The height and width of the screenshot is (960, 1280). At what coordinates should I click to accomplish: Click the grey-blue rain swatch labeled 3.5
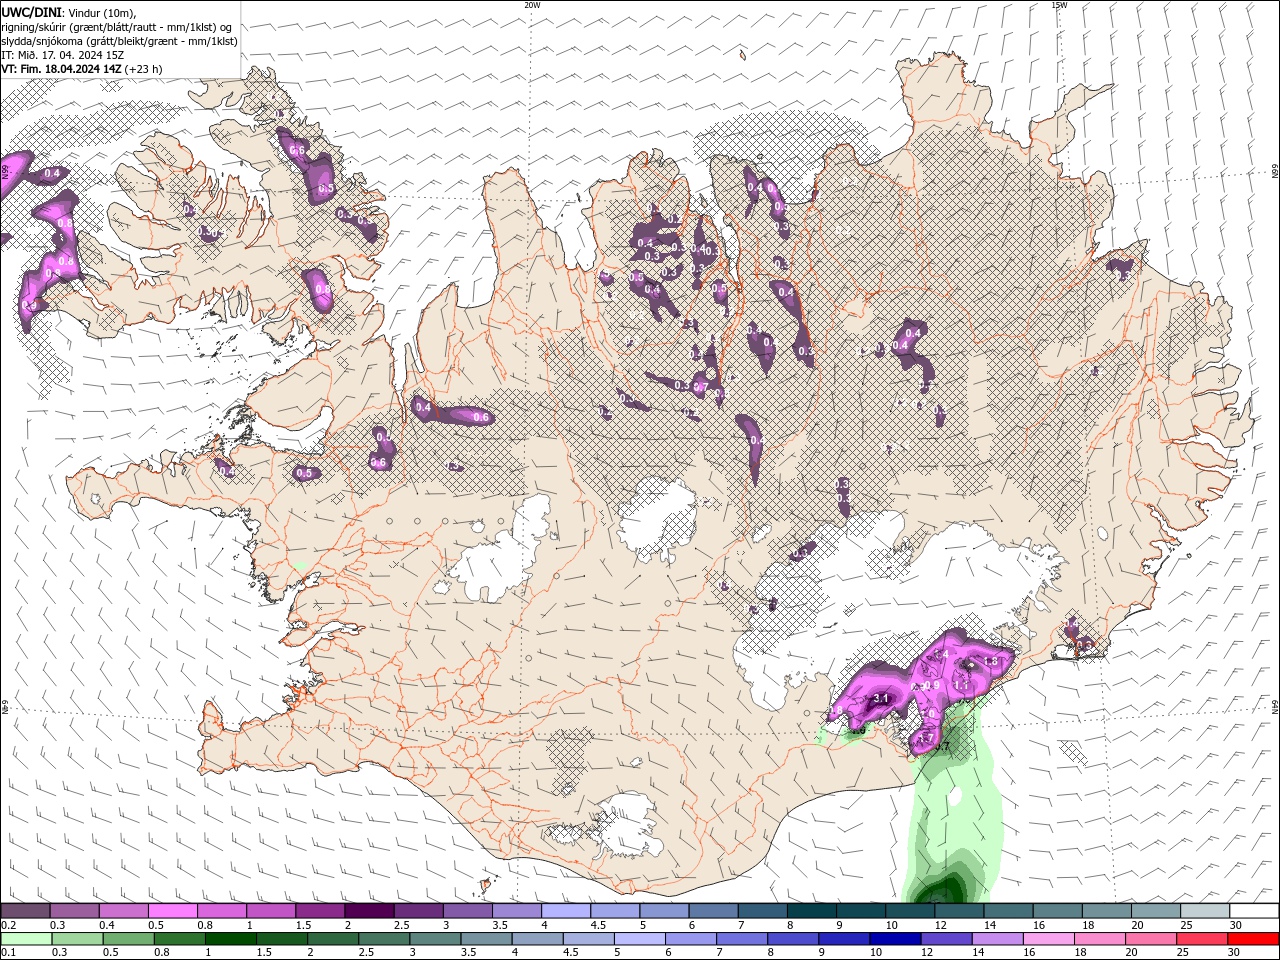(486, 939)
